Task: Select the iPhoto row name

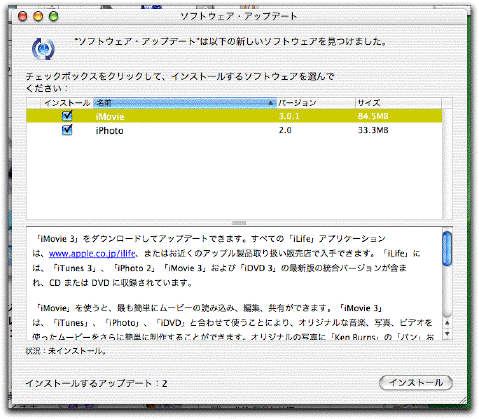Action: (x=110, y=131)
